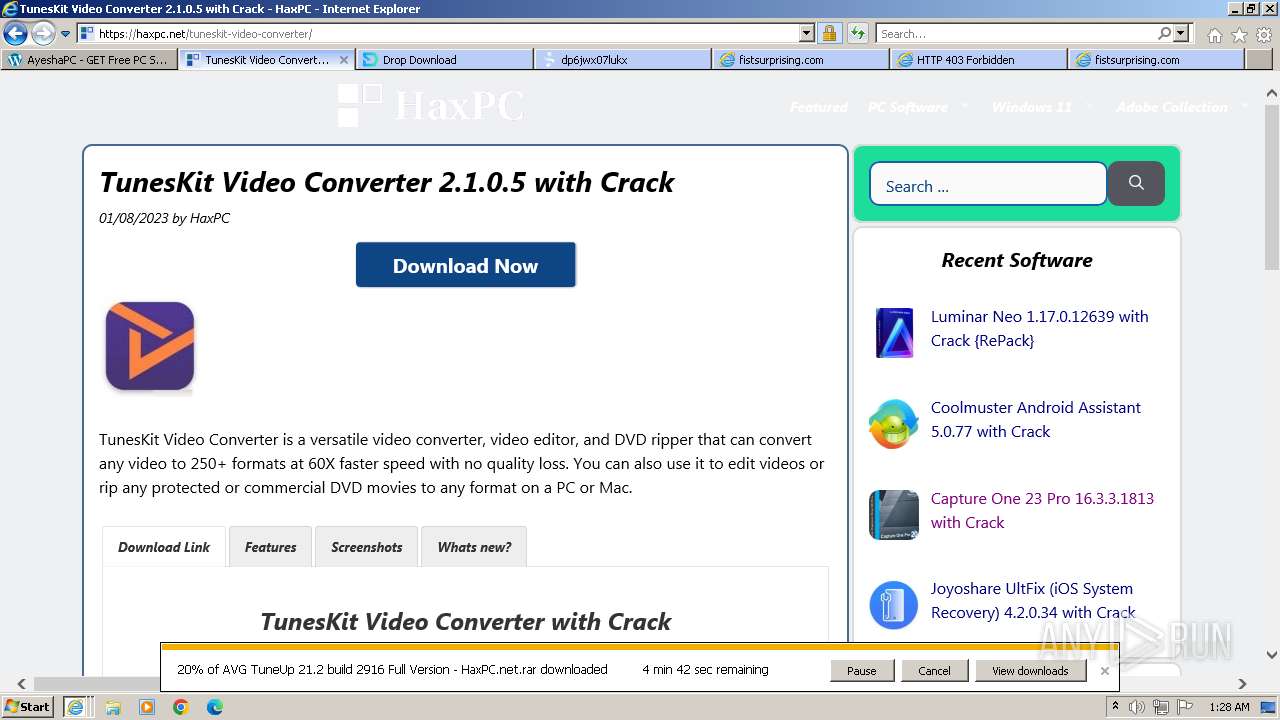Click the Capture One 23 Pro thumbnail
1280x720 pixels.
(x=894, y=515)
